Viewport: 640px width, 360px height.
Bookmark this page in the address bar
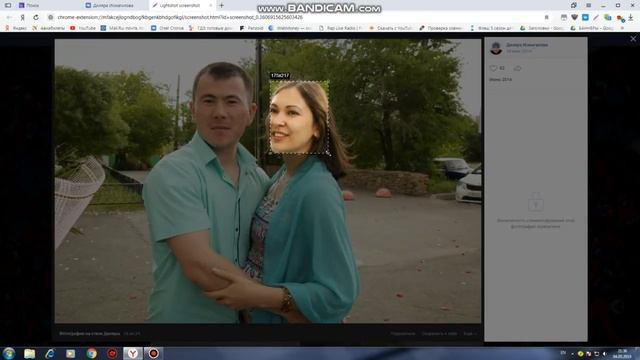(547, 18)
